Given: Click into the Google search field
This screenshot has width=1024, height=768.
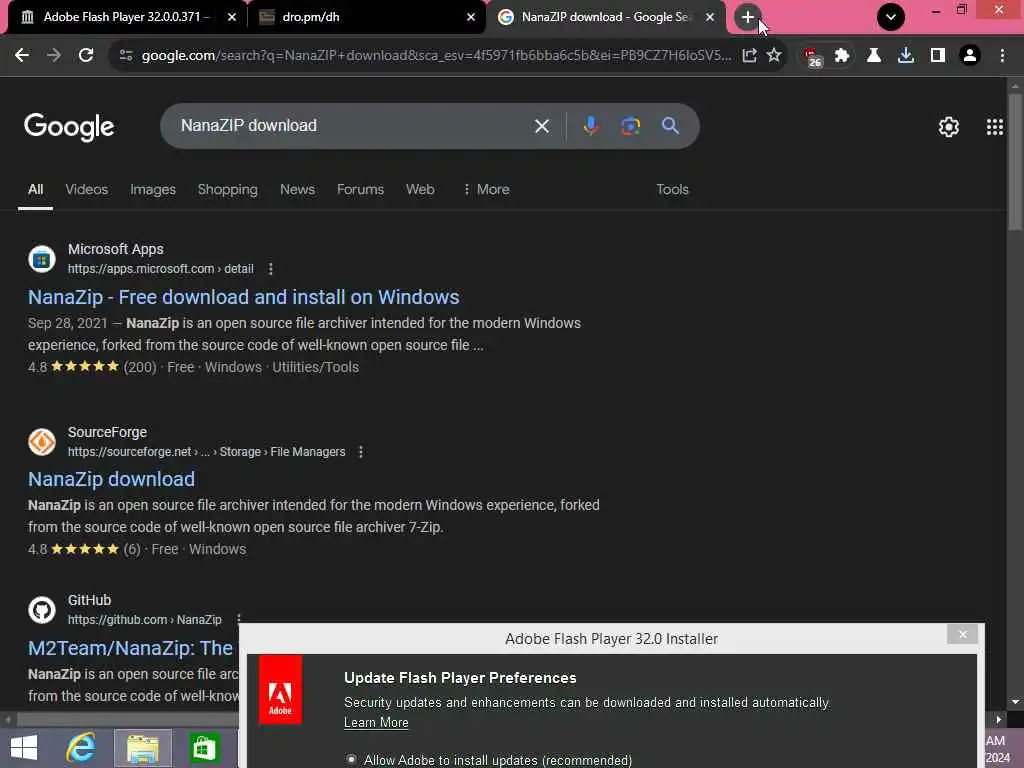Looking at the screenshot, I should (x=353, y=125).
